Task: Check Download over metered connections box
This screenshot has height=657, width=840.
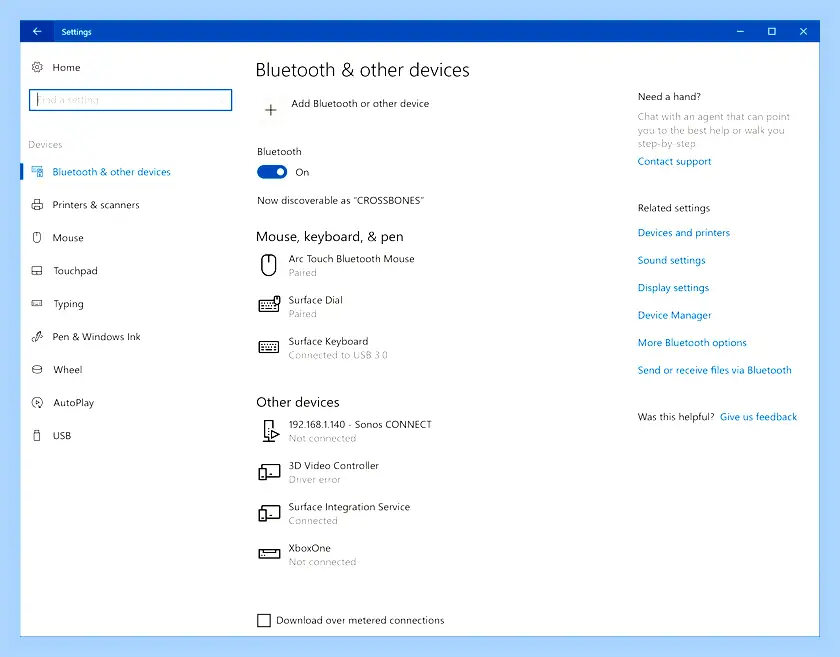Action: click(264, 620)
